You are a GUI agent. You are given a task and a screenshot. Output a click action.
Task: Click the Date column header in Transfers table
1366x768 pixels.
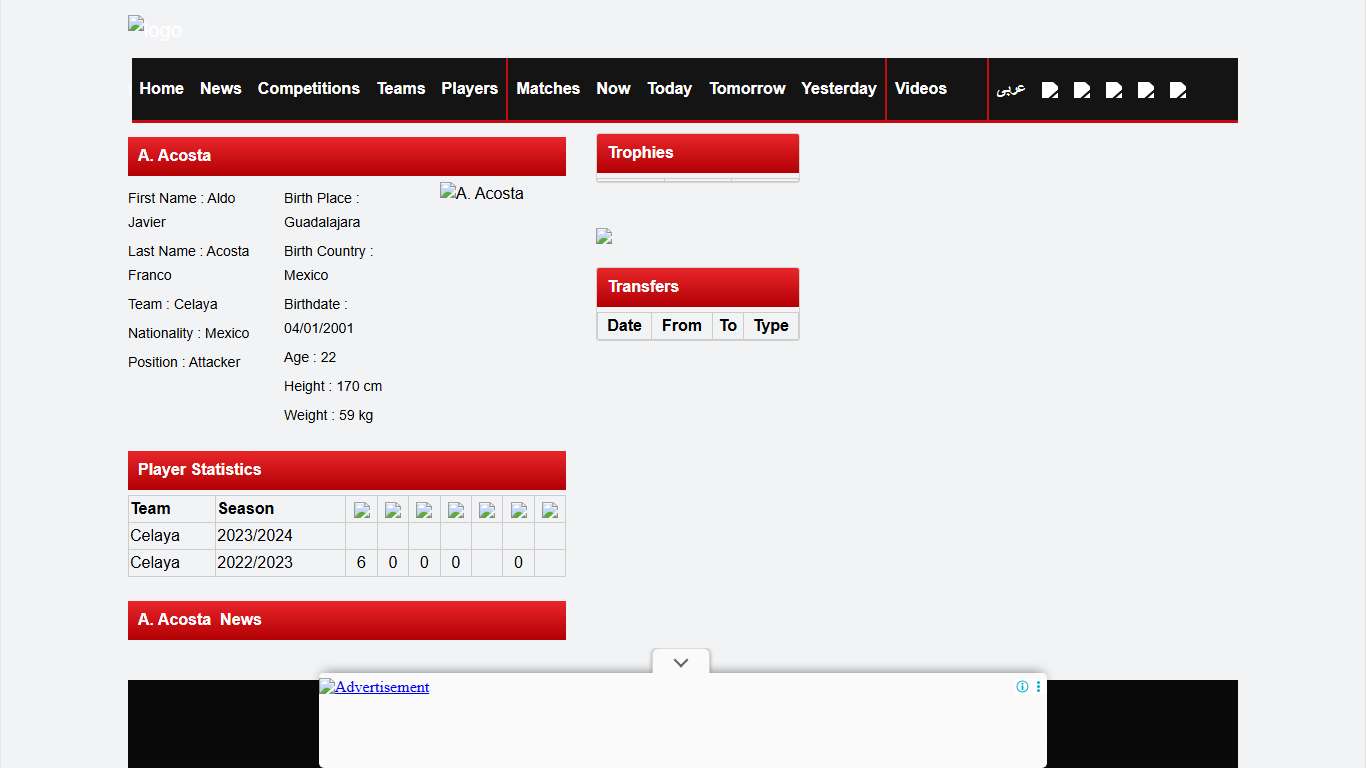(x=624, y=325)
